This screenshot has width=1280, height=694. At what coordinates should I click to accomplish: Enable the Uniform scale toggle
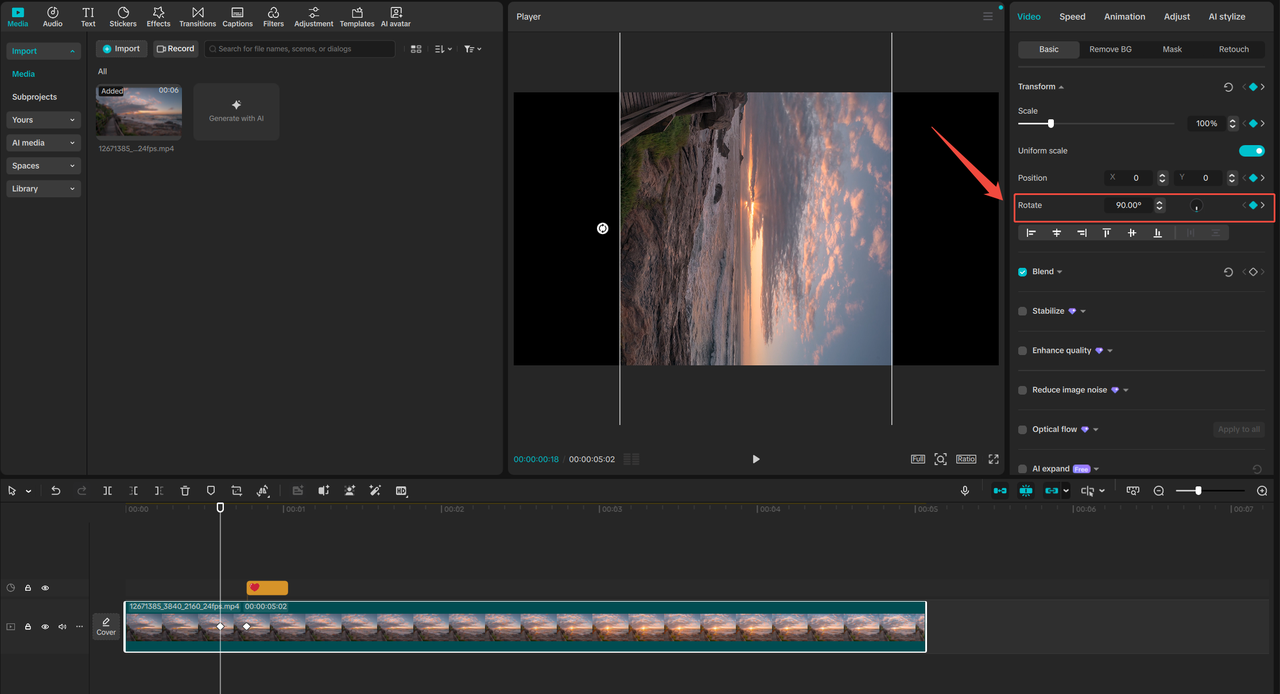[x=1251, y=150]
